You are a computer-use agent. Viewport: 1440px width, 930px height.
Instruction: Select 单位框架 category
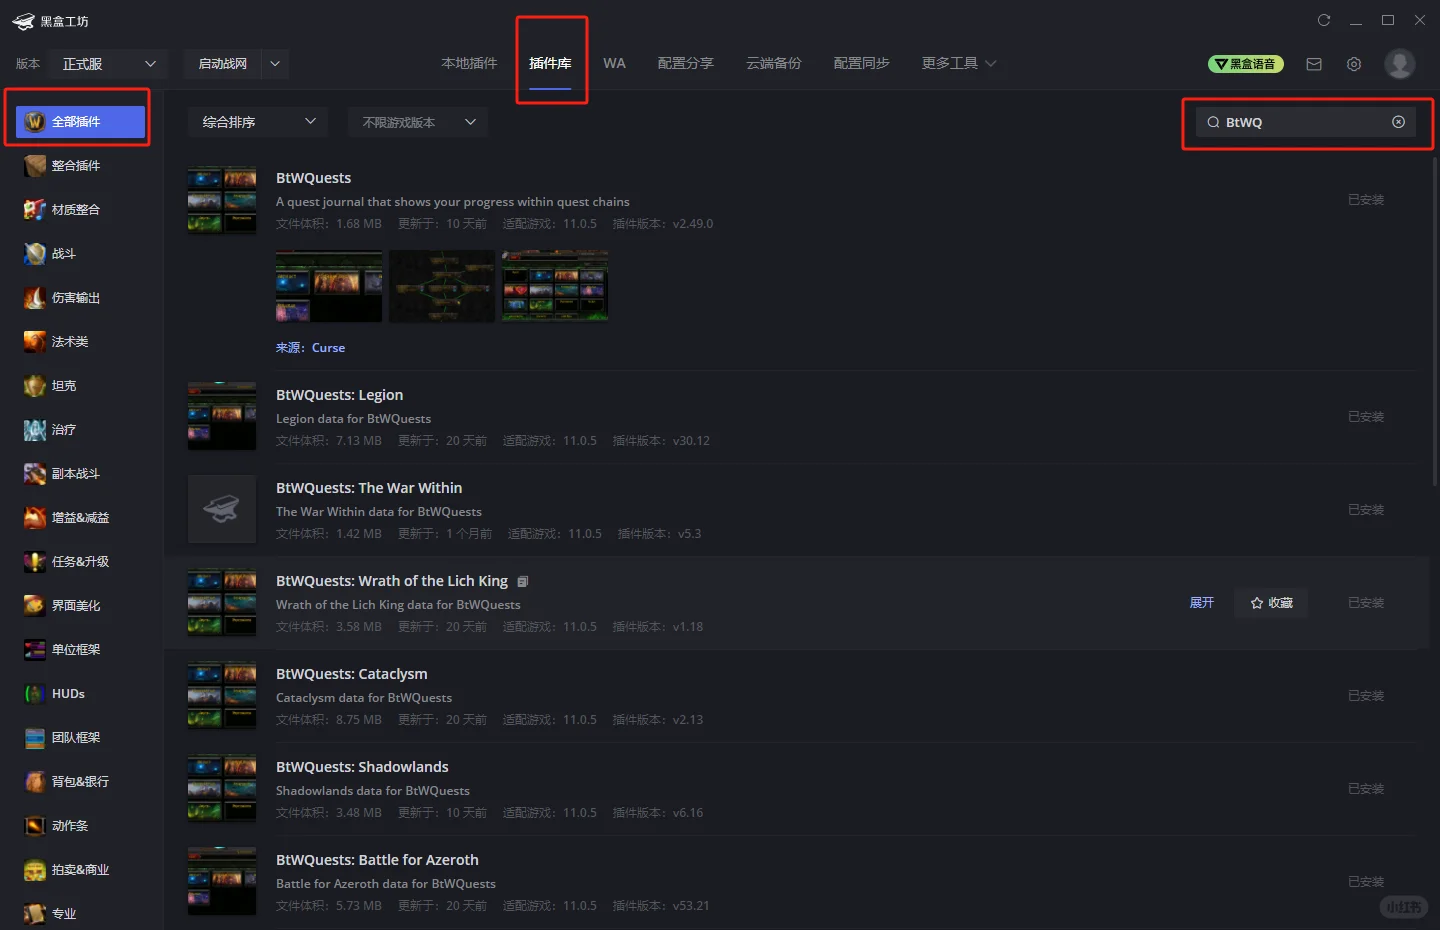[81, 650]
